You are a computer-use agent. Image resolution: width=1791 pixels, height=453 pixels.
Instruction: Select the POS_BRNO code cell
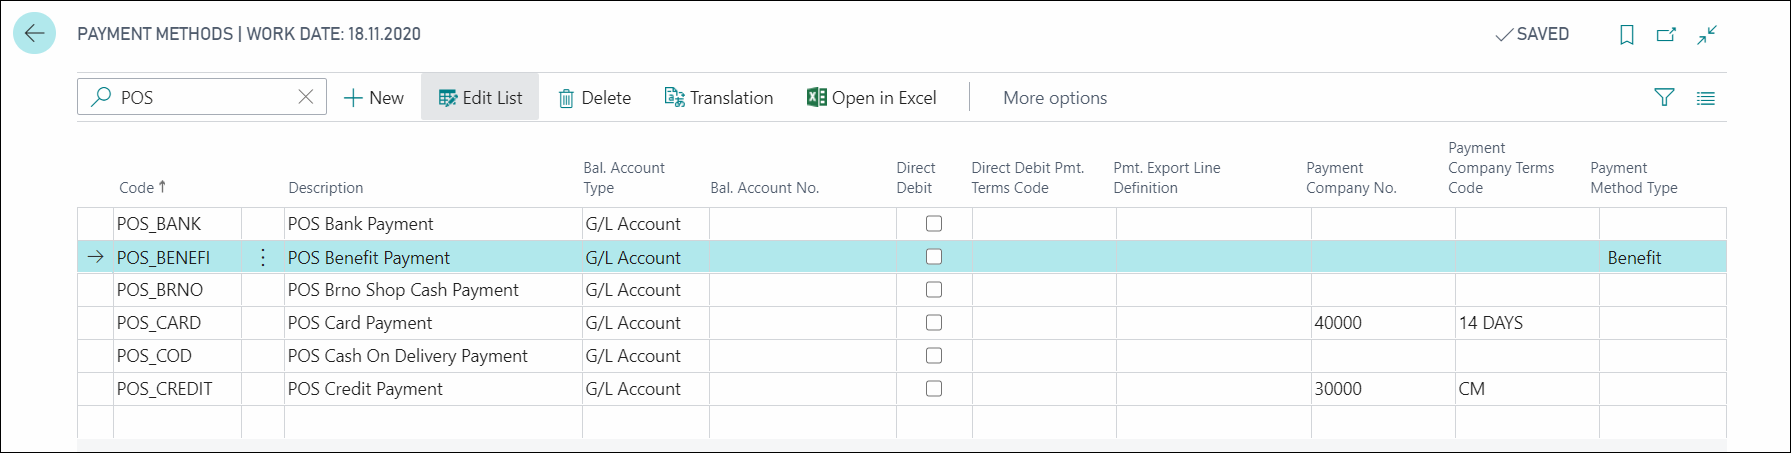pyautogui.click(x=177, y=290)
